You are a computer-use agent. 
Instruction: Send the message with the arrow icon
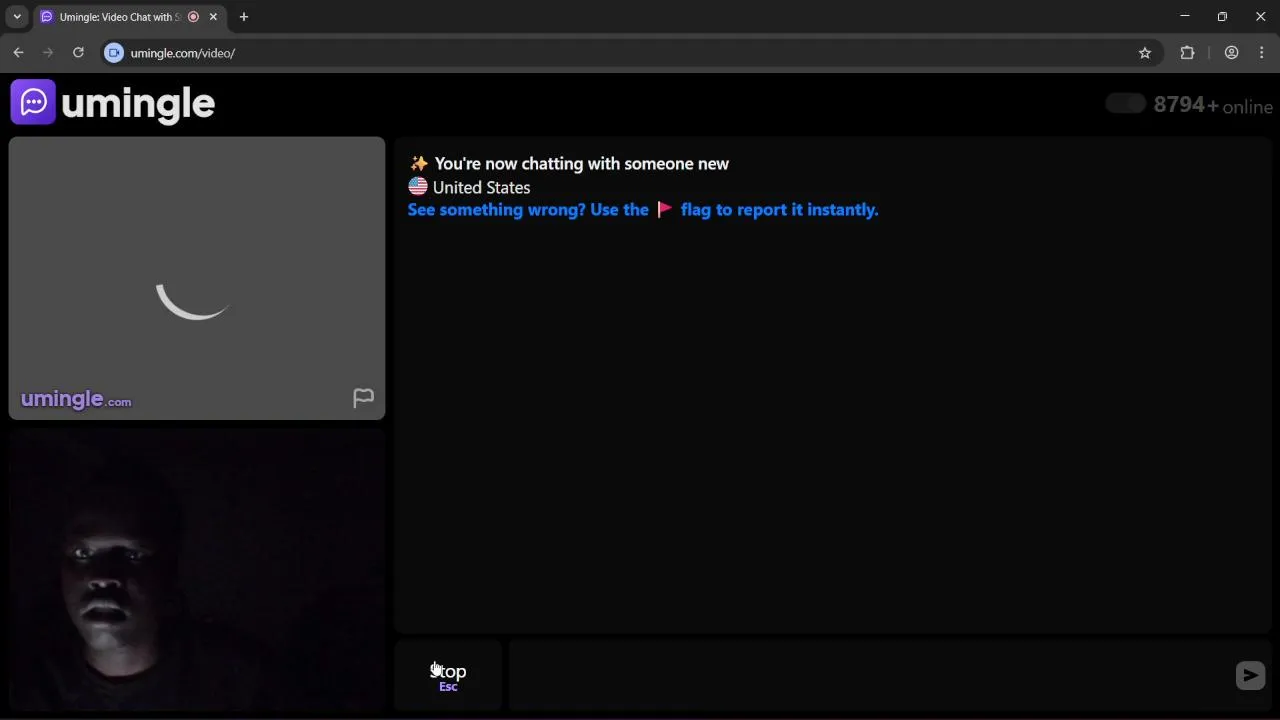point(1250,676)
